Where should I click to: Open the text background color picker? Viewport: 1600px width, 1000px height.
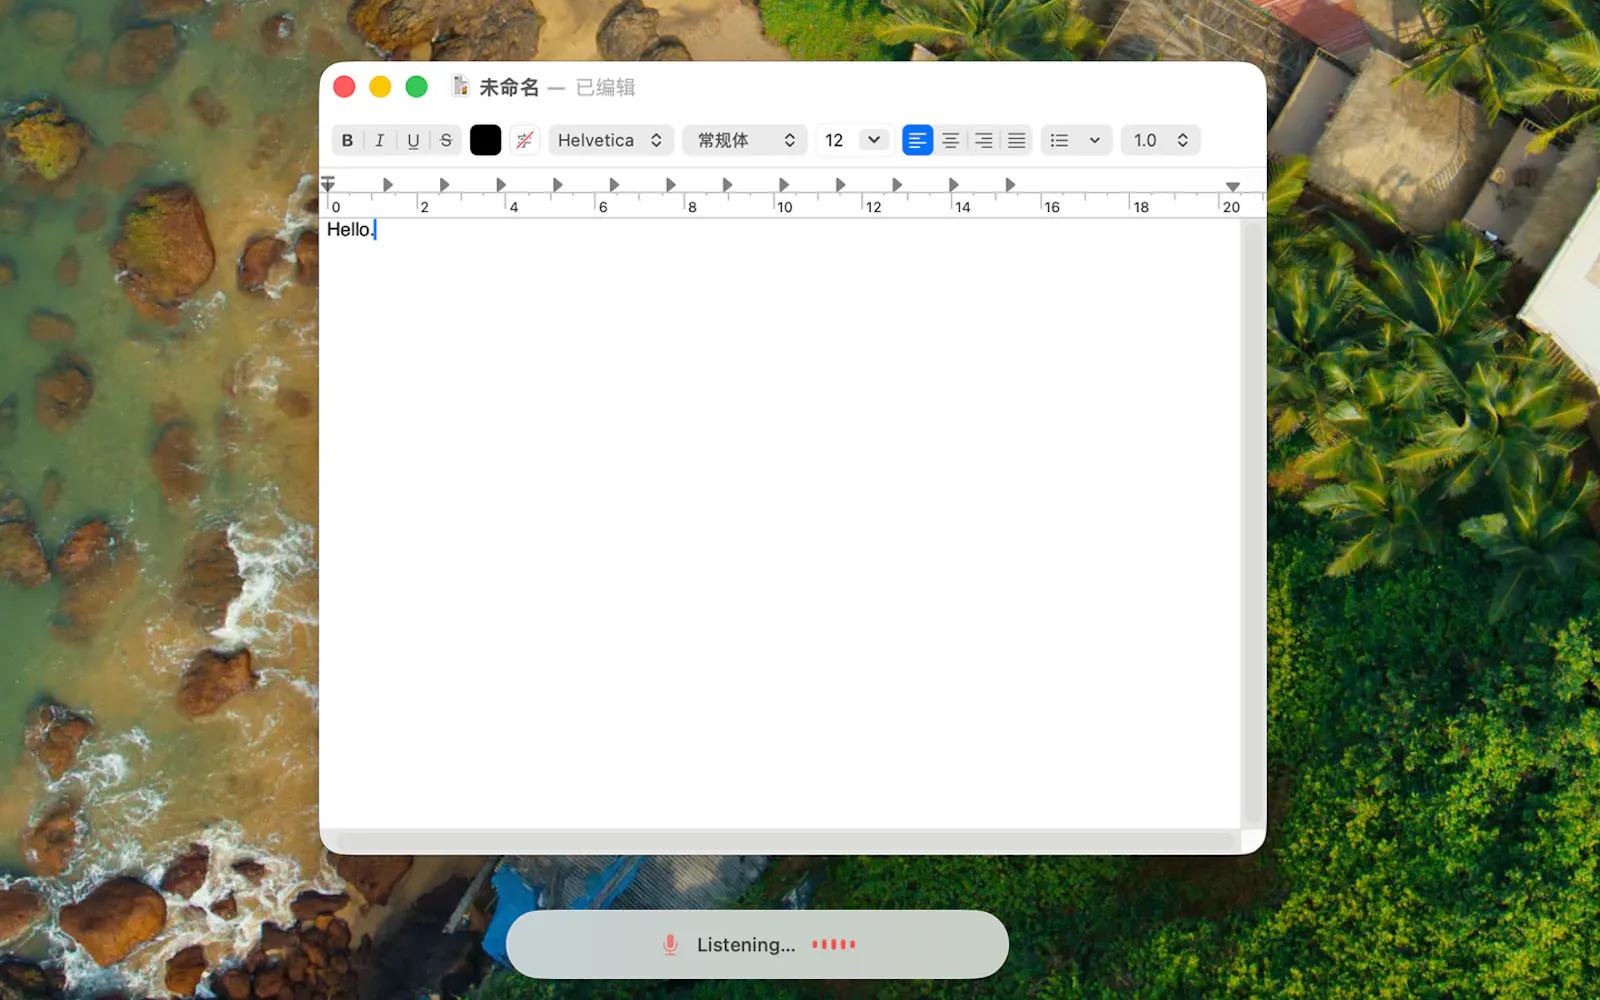pyautogui.click(x=525, y=140)
